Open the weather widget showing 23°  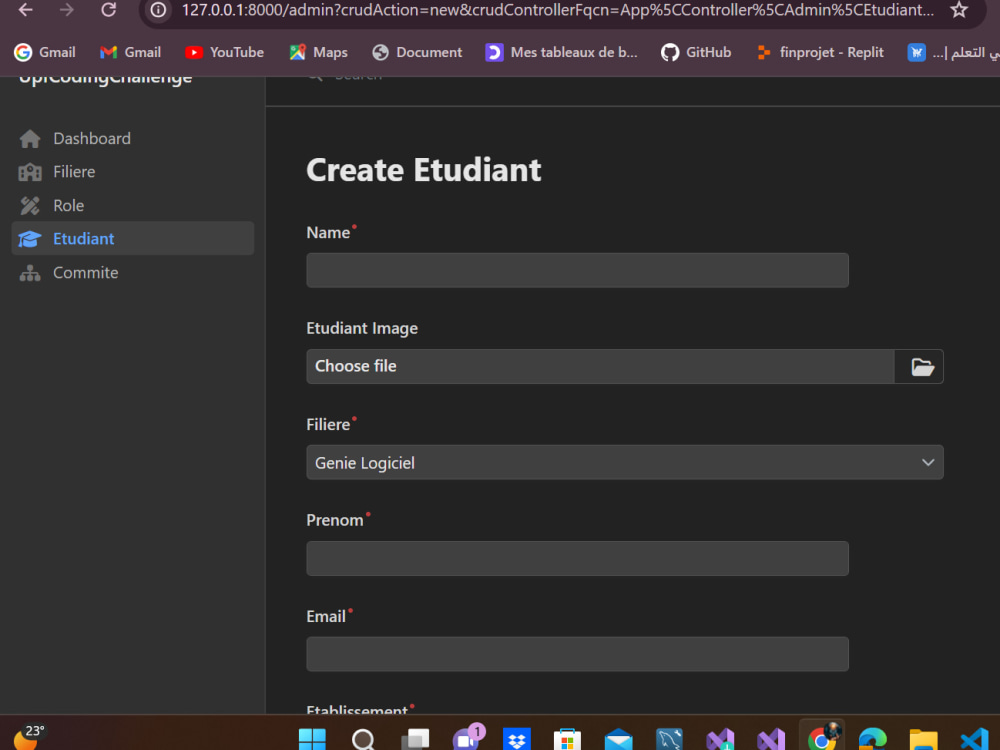[x=29, y=737]
